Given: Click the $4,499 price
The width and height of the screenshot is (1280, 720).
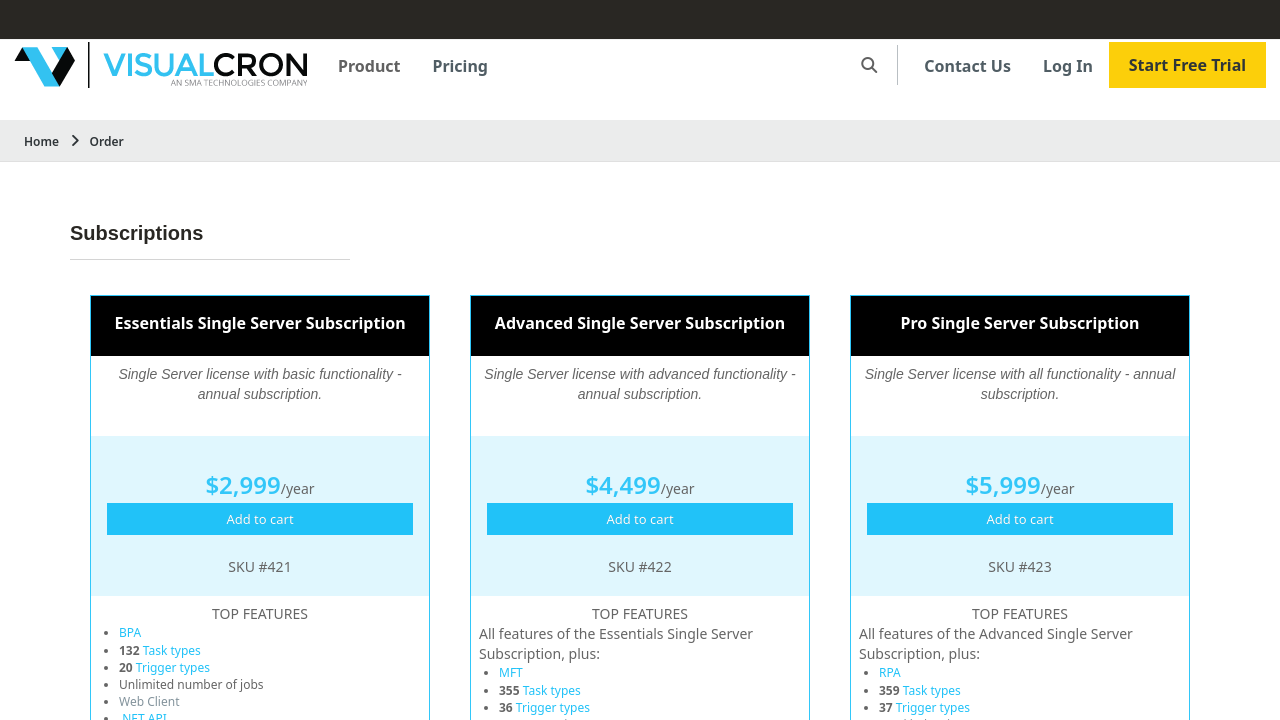Looking at the screenshot, I should click(x=623, y=485).
